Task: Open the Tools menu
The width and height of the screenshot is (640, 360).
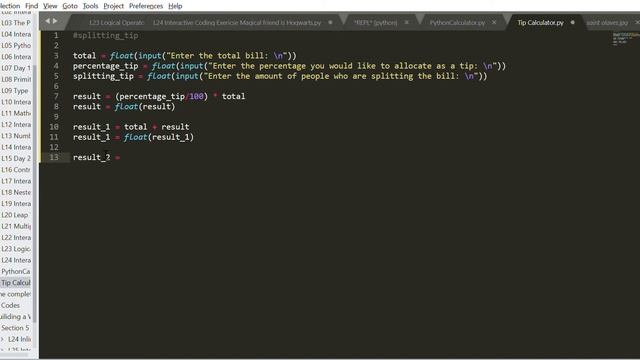Action: 90,6
